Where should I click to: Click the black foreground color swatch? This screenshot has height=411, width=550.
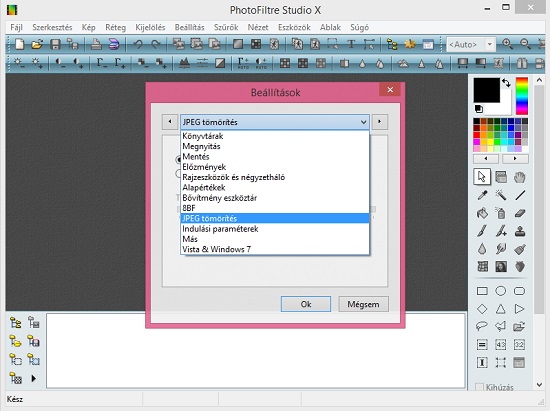(487, 90)
